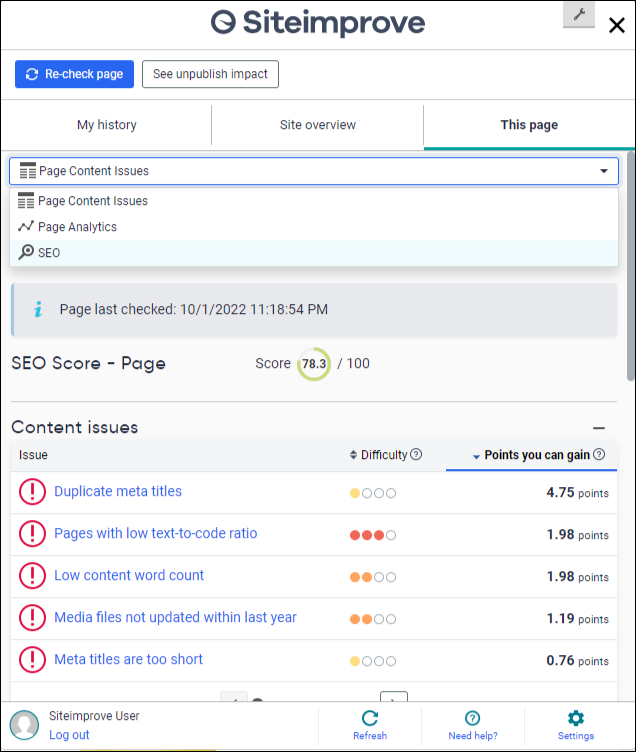Viewport: 636px width, 752px height.
Task: Click Need help? question icon
Action: coord(472,718)
